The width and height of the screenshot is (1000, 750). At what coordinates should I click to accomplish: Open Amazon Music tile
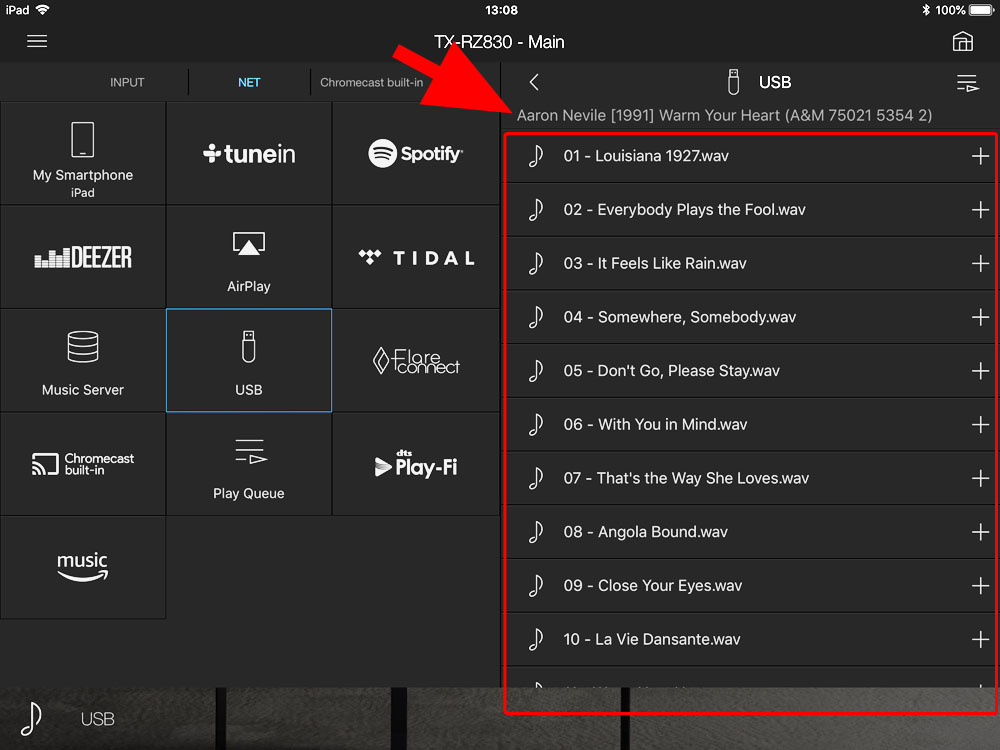83,567
